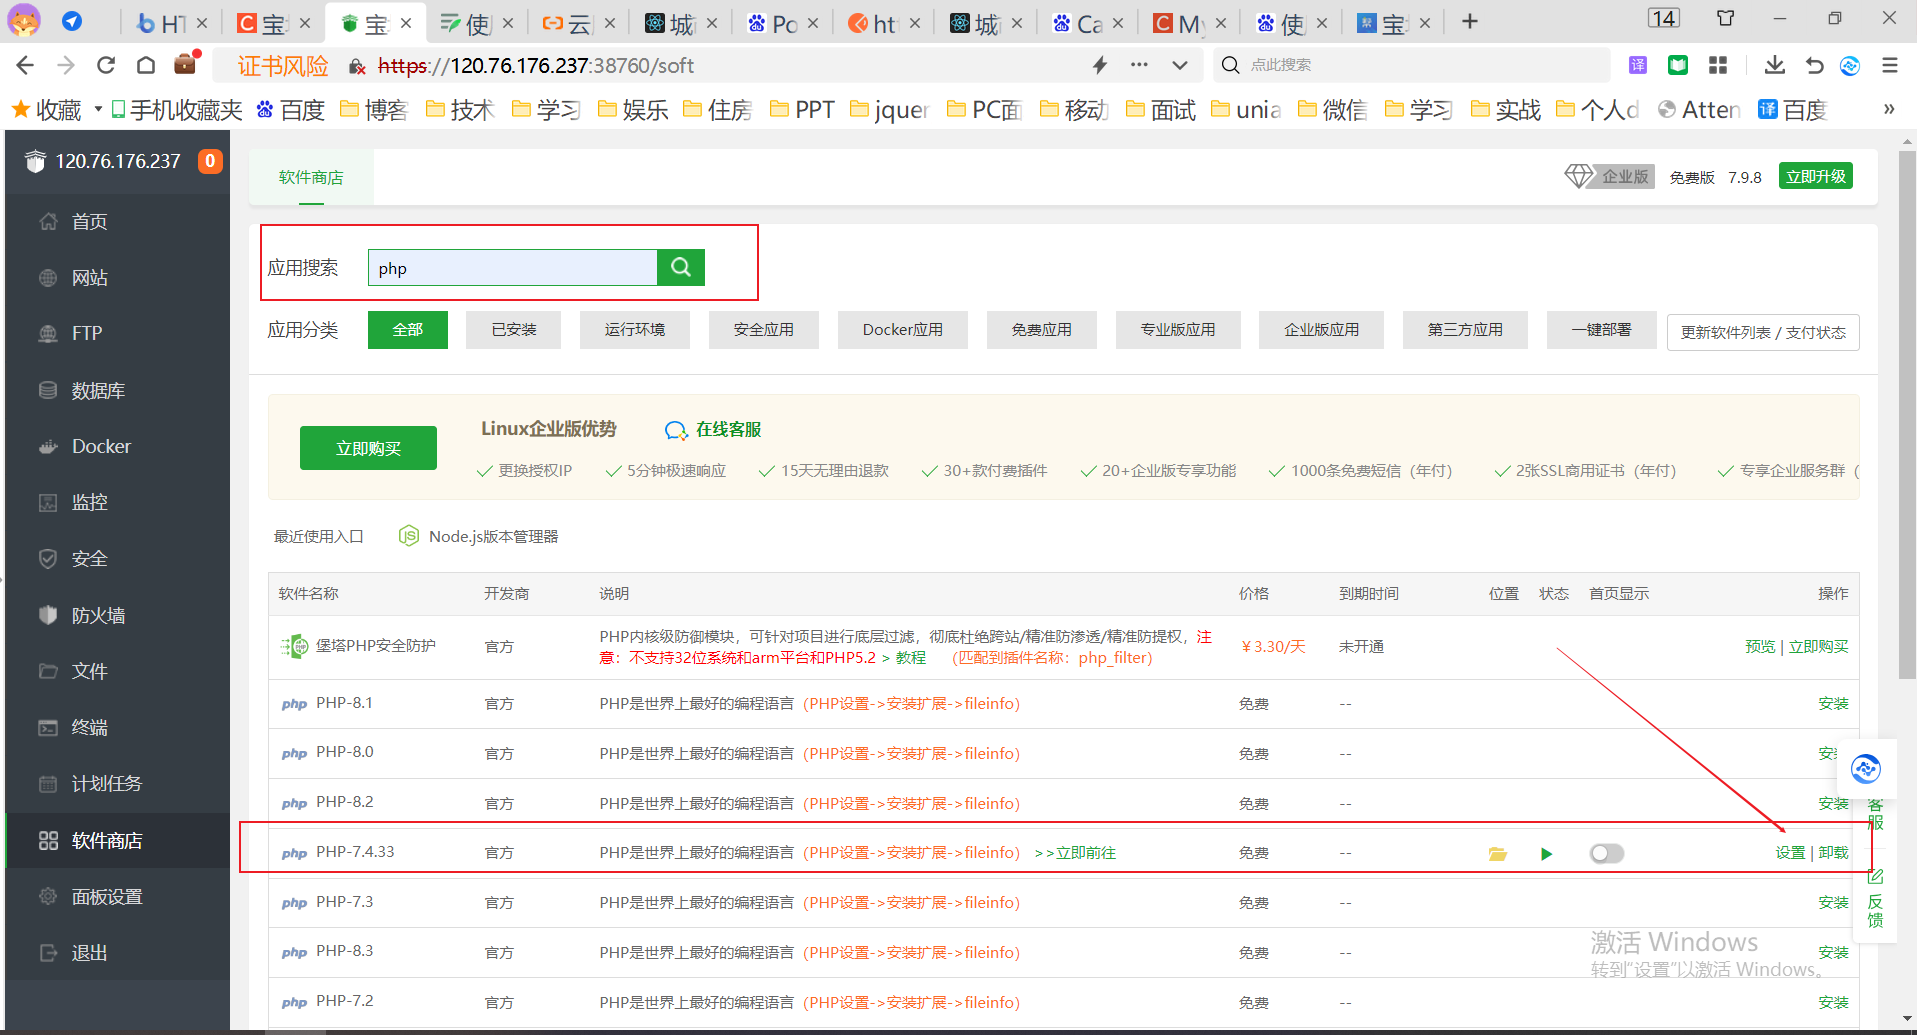Open the browser hamburger menu

(x=1889, y=65)
